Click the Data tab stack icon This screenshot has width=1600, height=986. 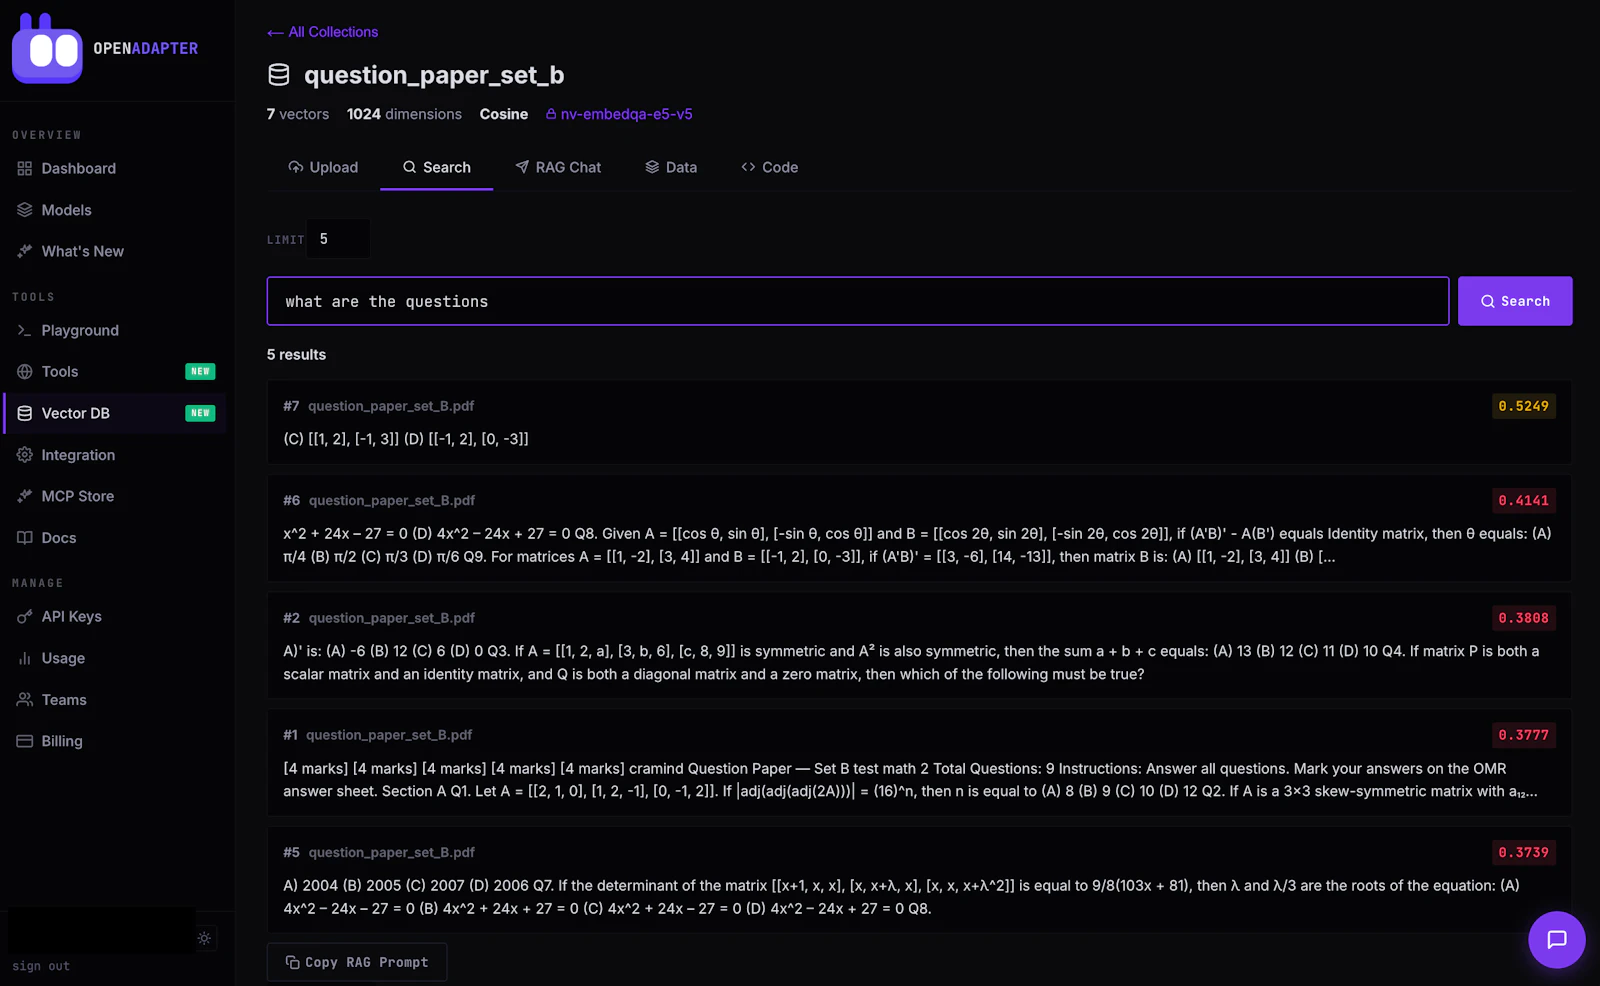click(652, 167)
